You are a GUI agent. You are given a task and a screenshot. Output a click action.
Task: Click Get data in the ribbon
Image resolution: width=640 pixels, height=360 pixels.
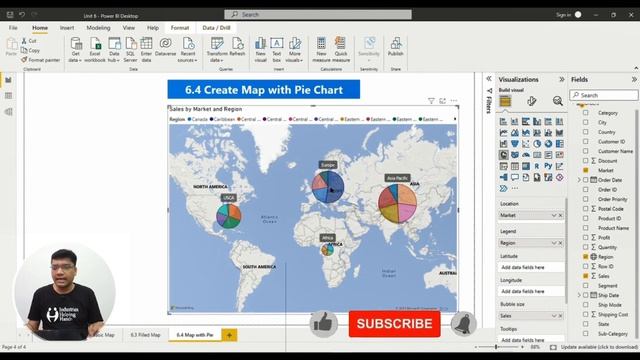[x=76, y=49]
